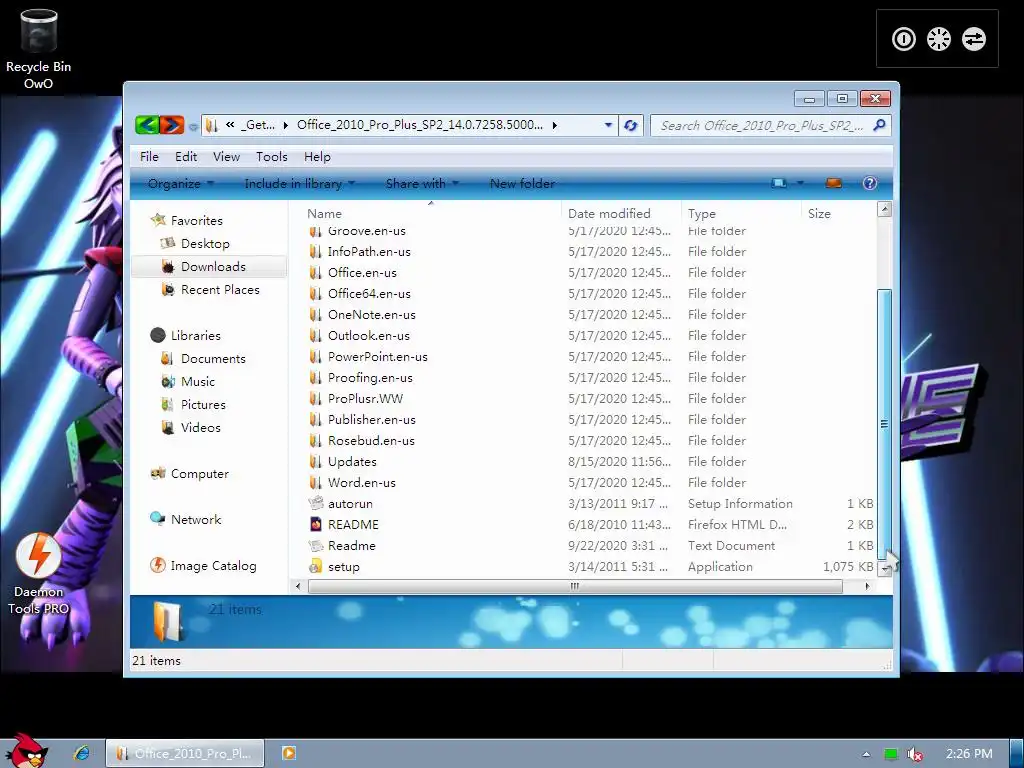Show the preview pane icon
The width and height of the screenshot is (1024, 768).
[833, 184]
